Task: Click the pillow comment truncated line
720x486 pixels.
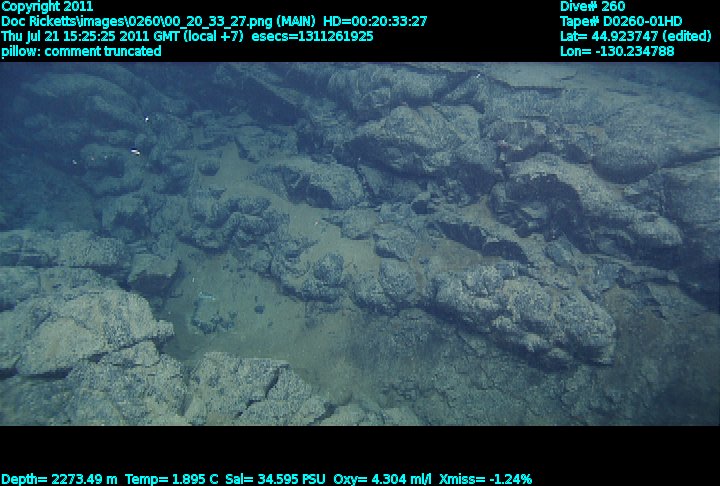Action: (81, 51)
